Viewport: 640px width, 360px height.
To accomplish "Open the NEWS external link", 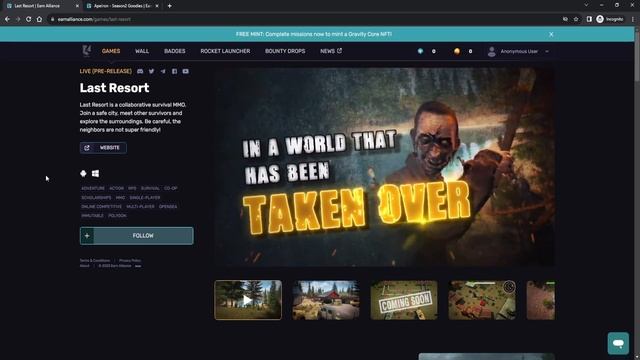I will pos(331,51).
